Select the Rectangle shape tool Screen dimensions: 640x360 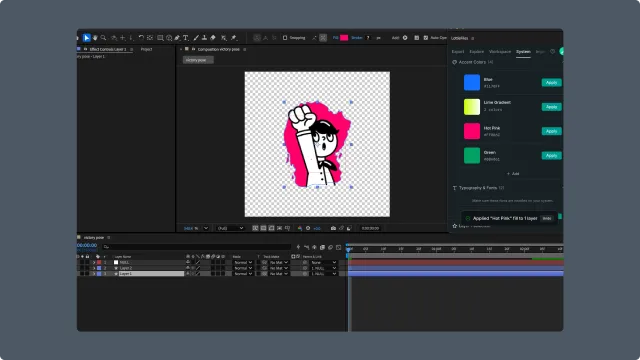160,38
